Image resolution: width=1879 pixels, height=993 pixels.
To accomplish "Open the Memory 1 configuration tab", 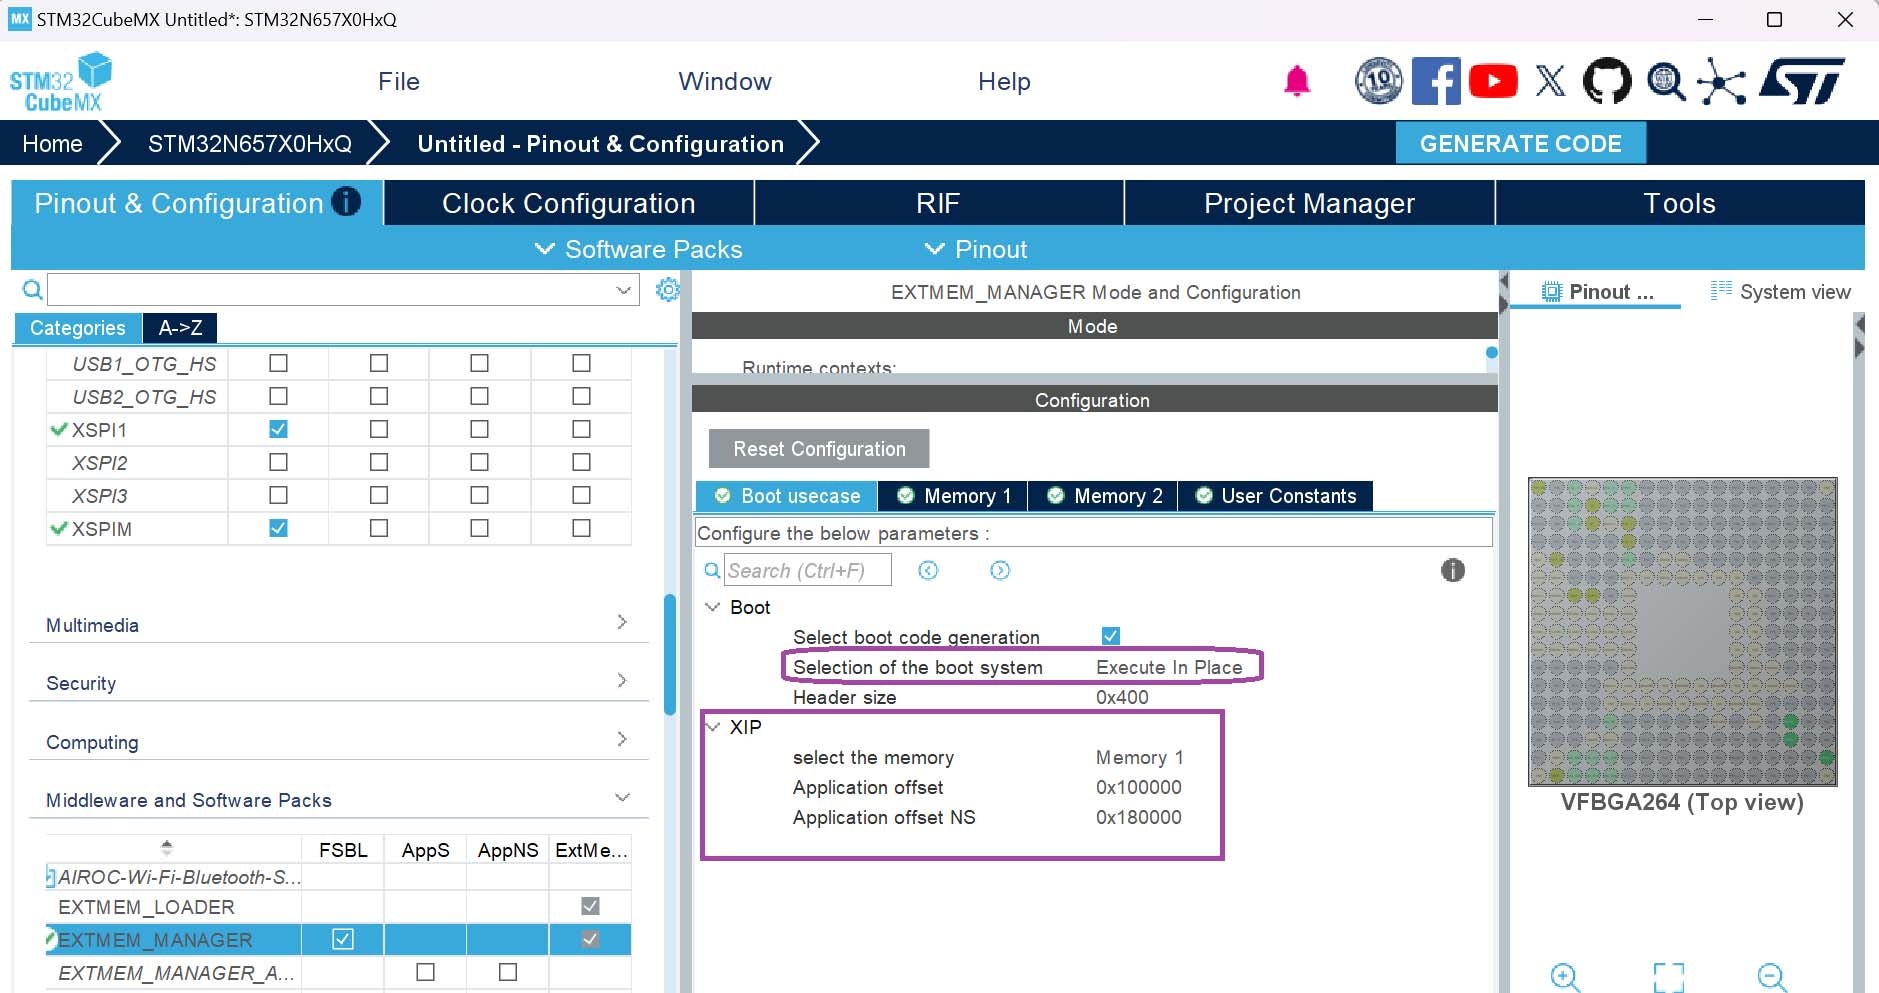I will click(954, 496).
